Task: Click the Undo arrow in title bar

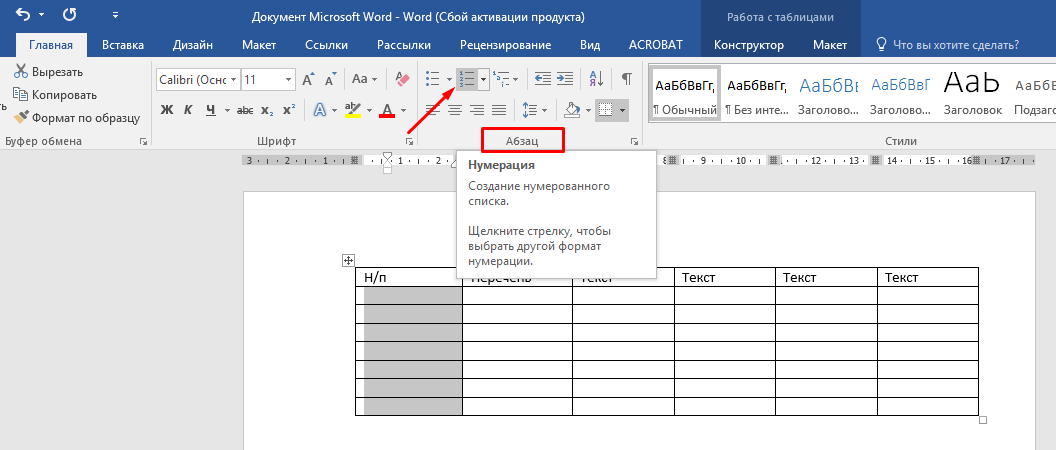Action: 22,13
